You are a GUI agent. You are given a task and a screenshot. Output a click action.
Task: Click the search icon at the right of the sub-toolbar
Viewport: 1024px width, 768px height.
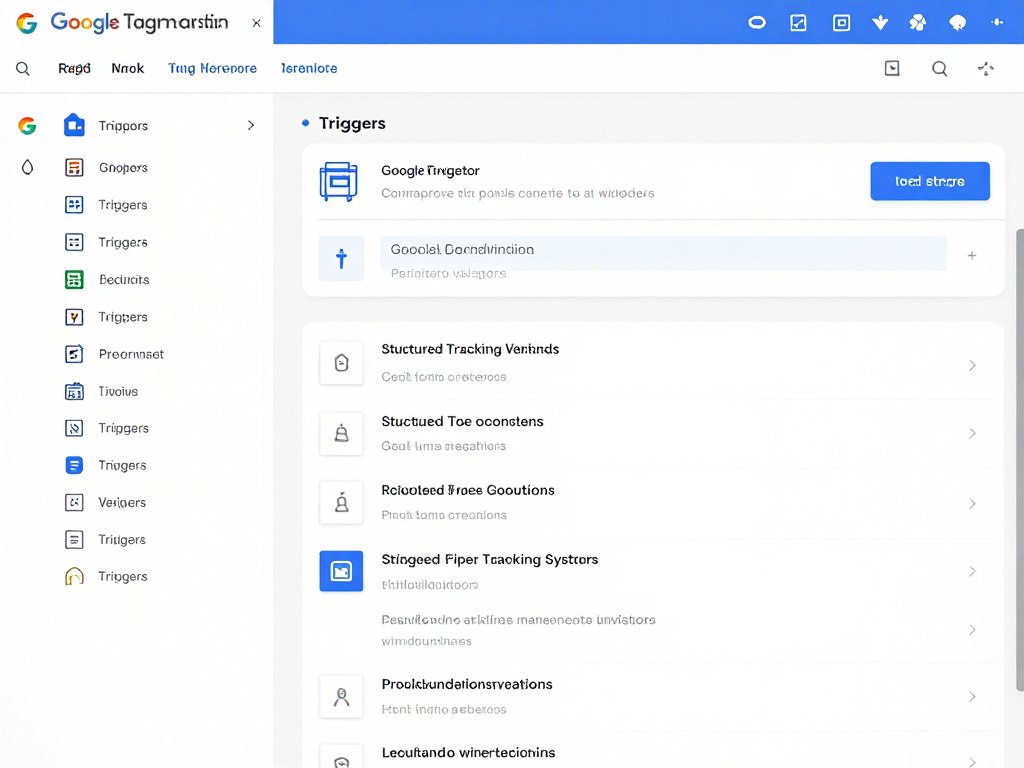point(940,69)
